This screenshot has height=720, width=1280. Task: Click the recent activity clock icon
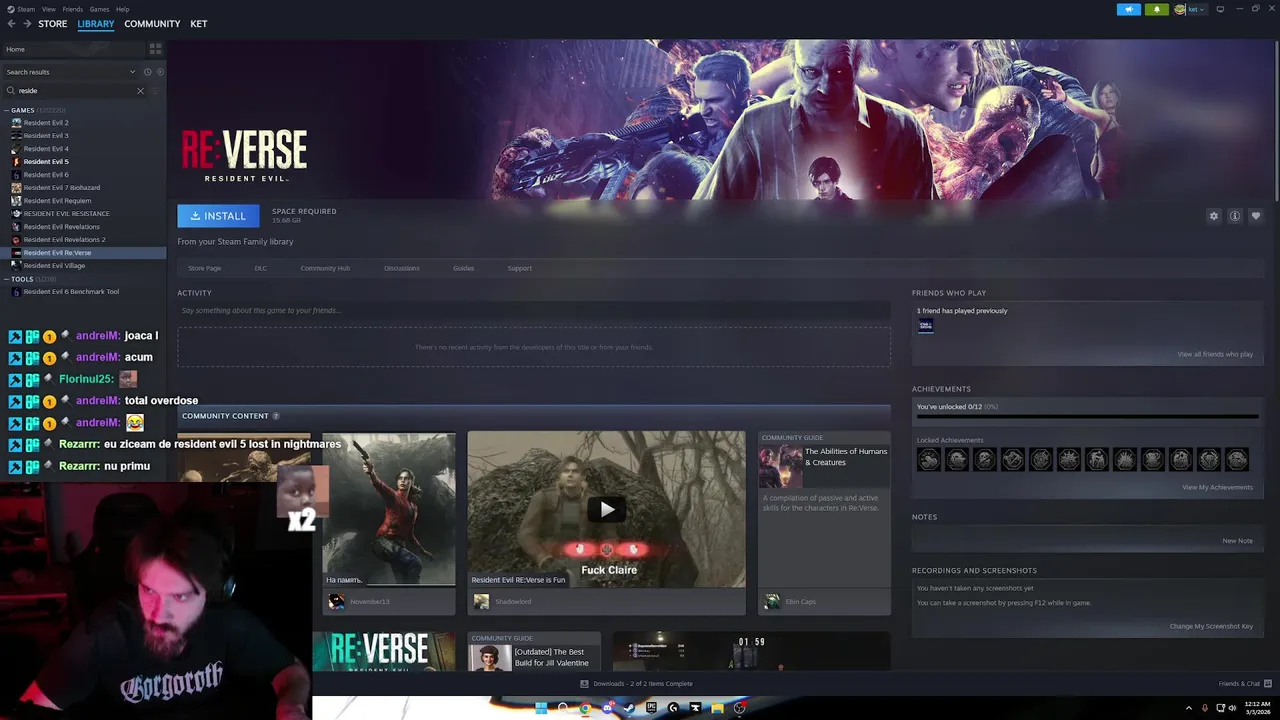click(147, 72)
